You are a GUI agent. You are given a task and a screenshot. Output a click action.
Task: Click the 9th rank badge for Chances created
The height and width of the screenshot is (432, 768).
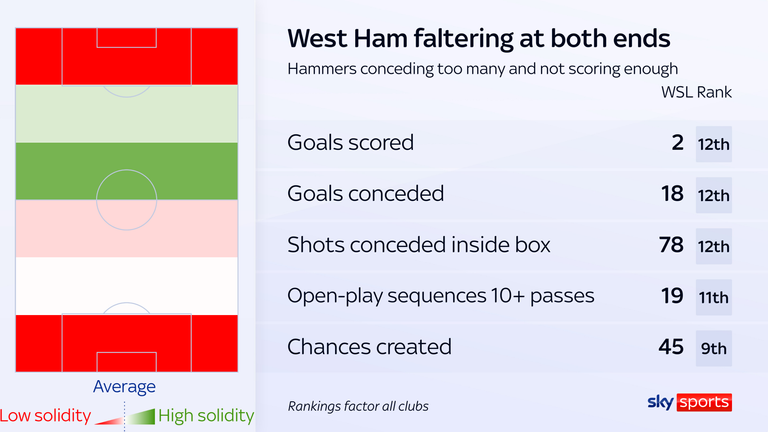tap(713, 348)
